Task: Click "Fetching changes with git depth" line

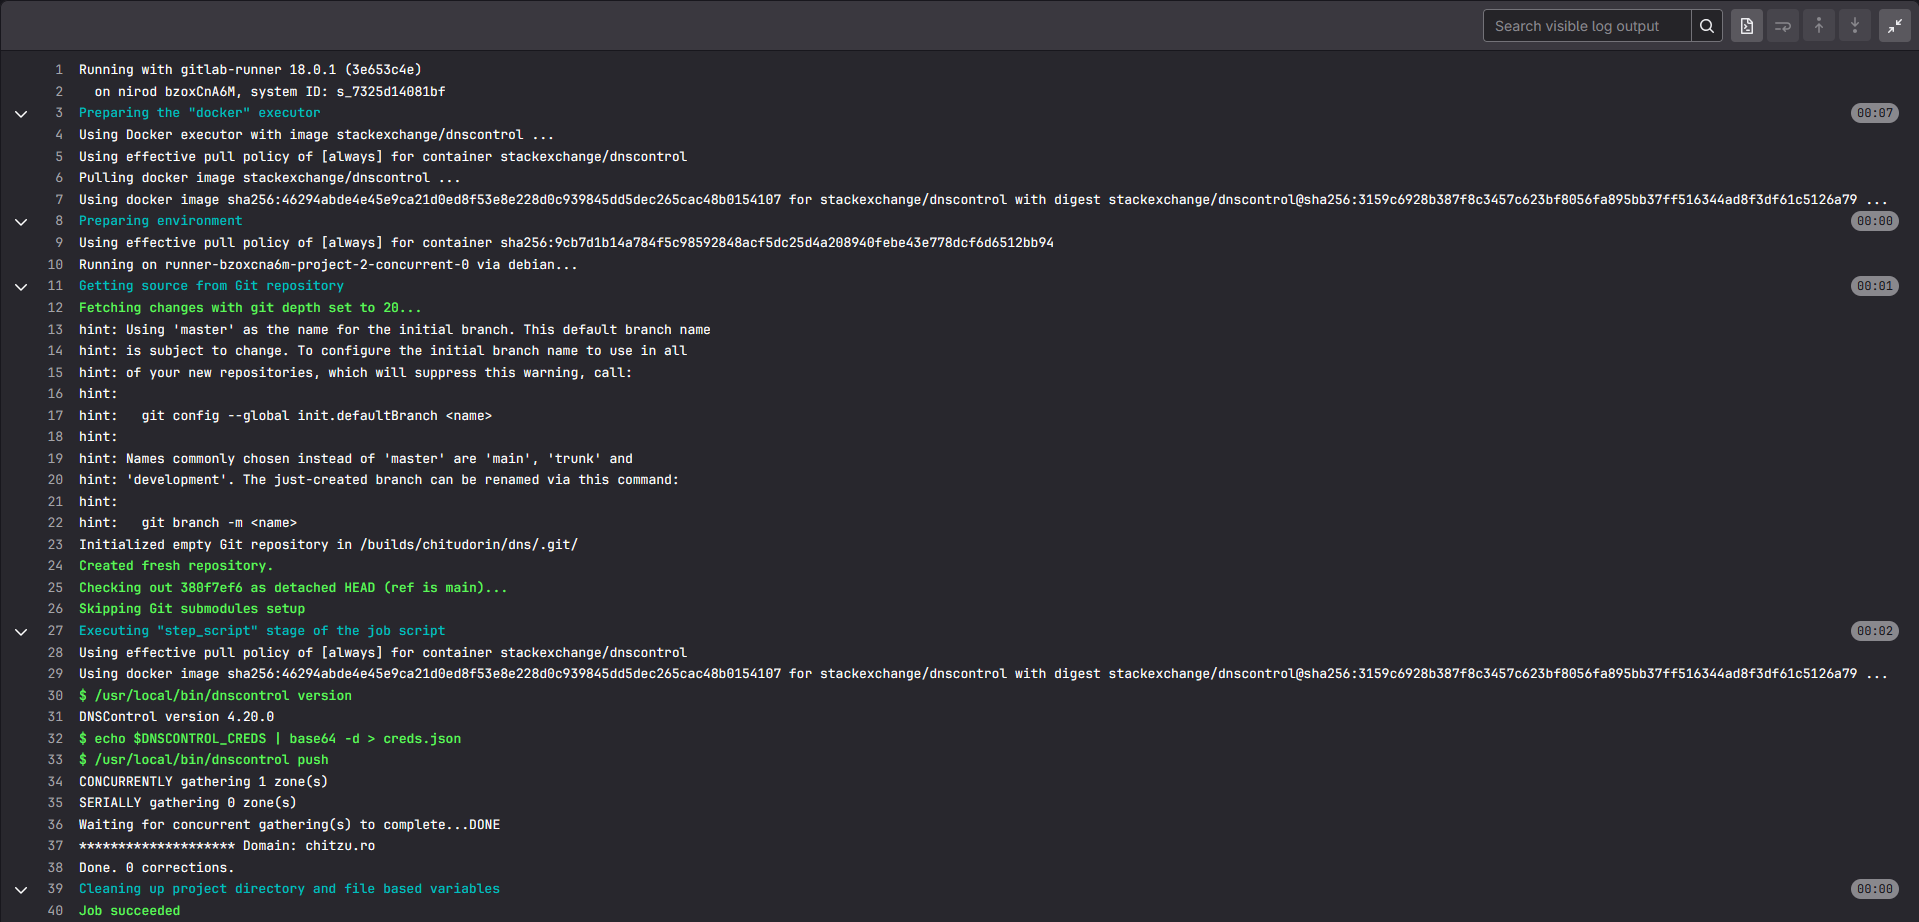Action: coord(250,308)
